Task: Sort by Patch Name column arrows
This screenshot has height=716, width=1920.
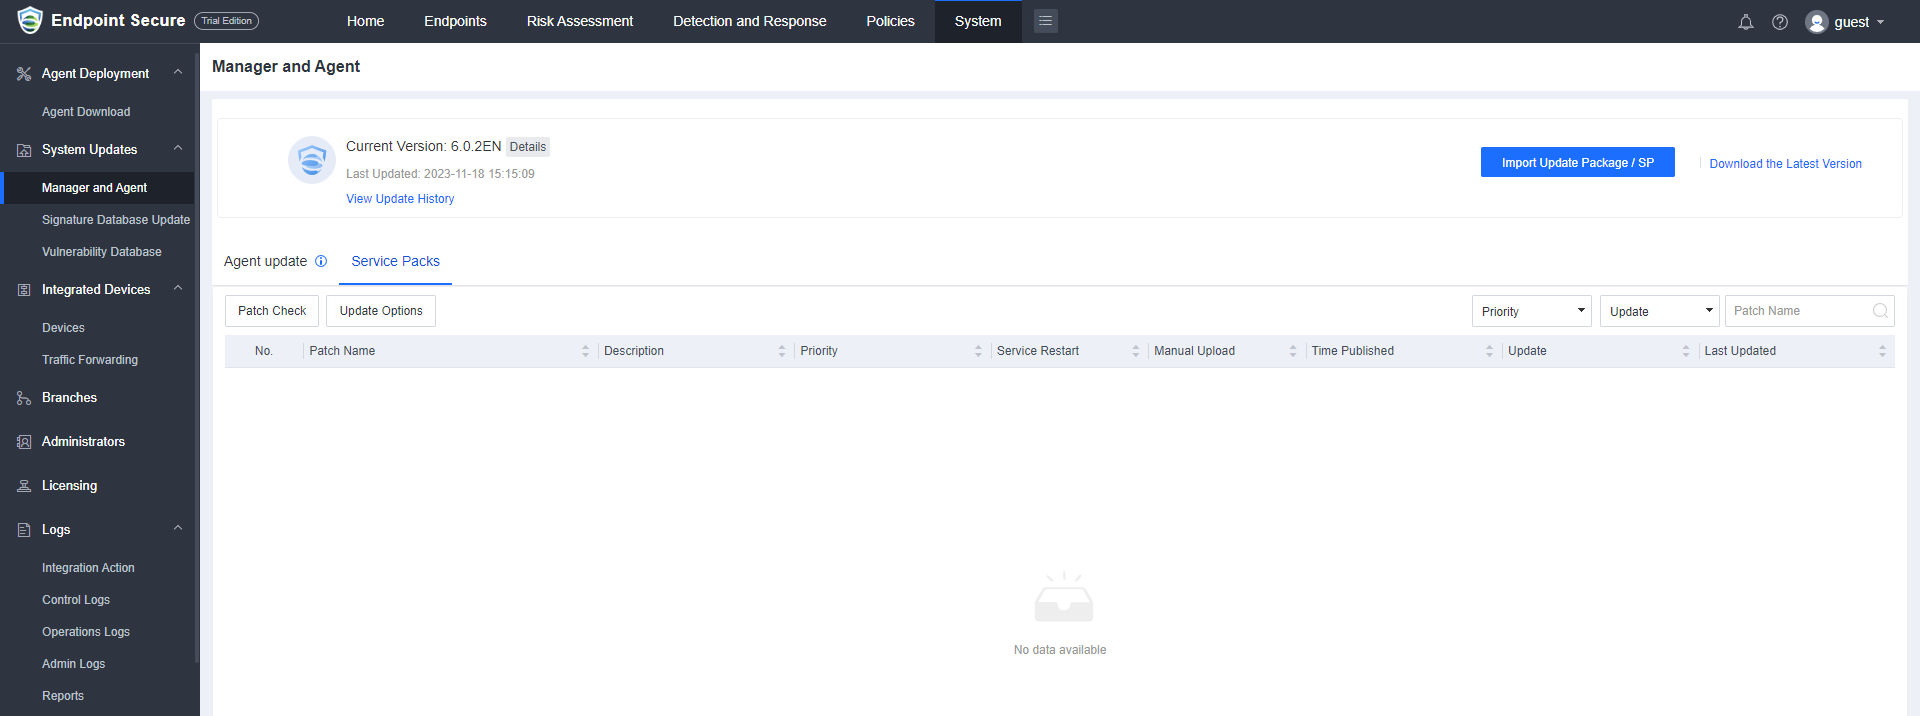Action: (x=586, y=351)
